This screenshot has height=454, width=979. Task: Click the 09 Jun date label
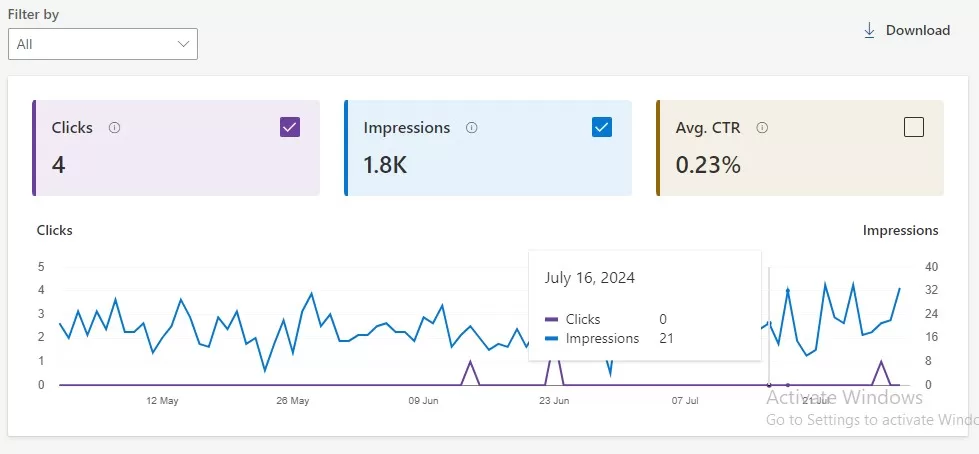tap(423, 401)
